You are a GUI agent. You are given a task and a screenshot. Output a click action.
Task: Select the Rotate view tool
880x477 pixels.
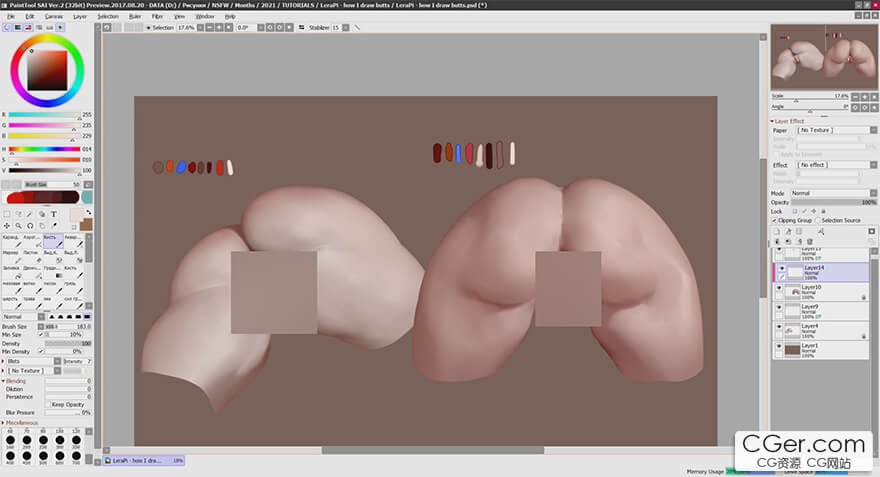coord(30,226)
